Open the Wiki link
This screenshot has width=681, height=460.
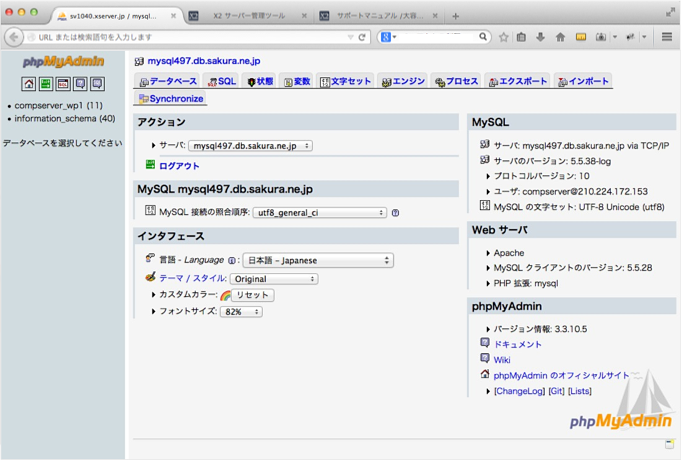[x=502, y=360]
